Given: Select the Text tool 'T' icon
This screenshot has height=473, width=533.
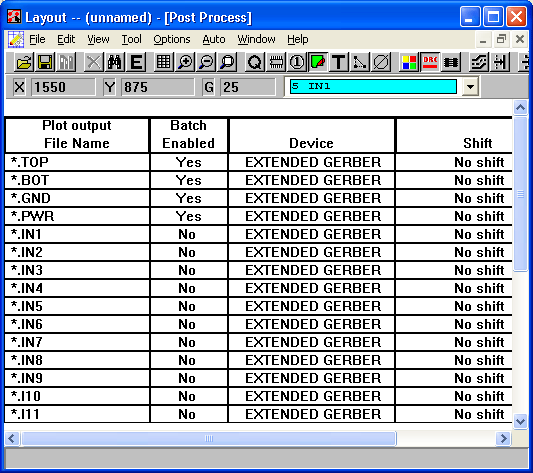Looking at the screenshot, I should click(x=339, y=62).
